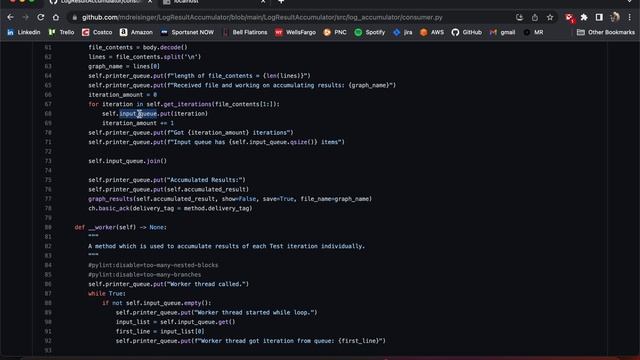Open the MR bookmark

(x=533, y=32)
